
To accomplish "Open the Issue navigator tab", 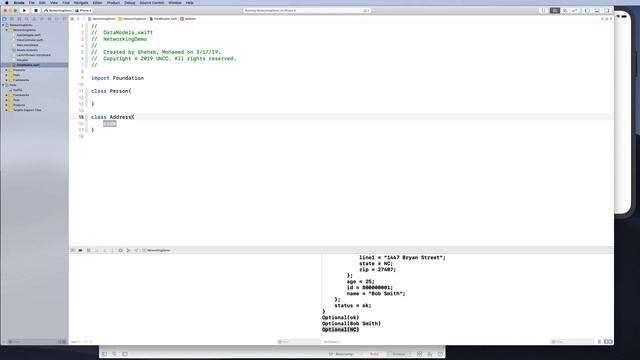I will click(x=34, y=19).
